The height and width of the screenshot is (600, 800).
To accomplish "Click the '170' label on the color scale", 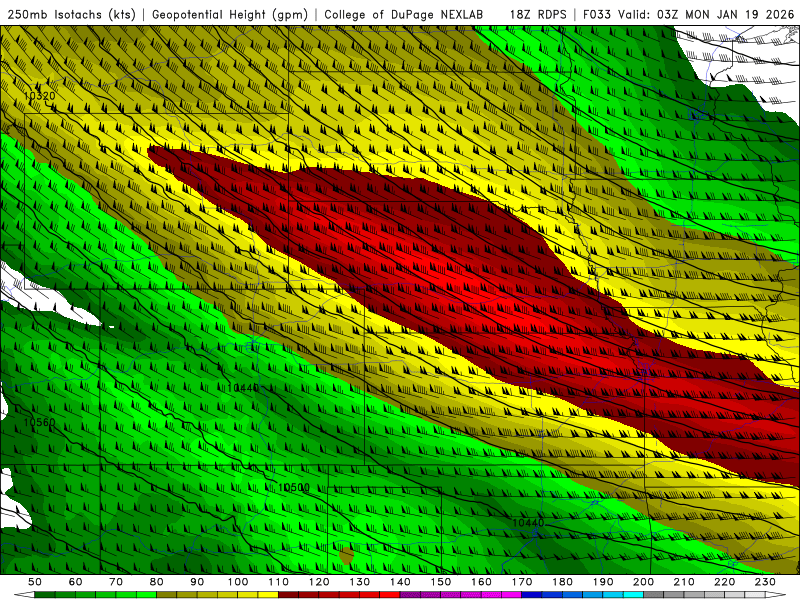I will click(x=521, y=582).
